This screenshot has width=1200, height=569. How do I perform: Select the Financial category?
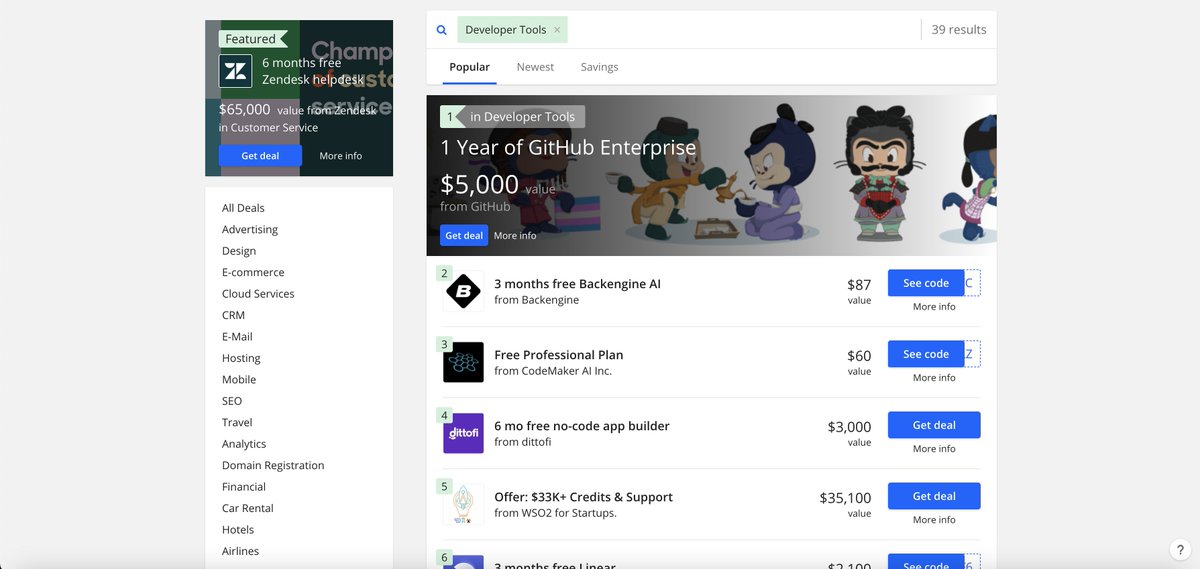click(244, 487)
